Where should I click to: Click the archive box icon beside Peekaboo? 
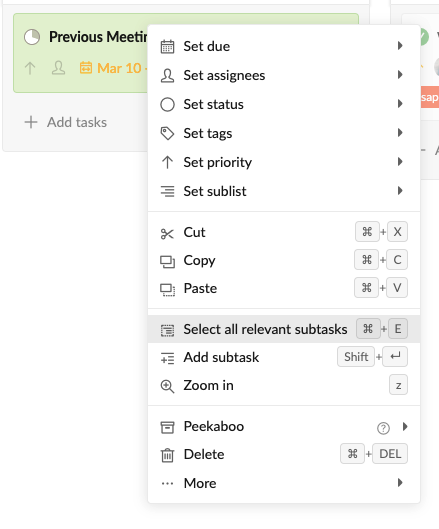tap(167, 427)
